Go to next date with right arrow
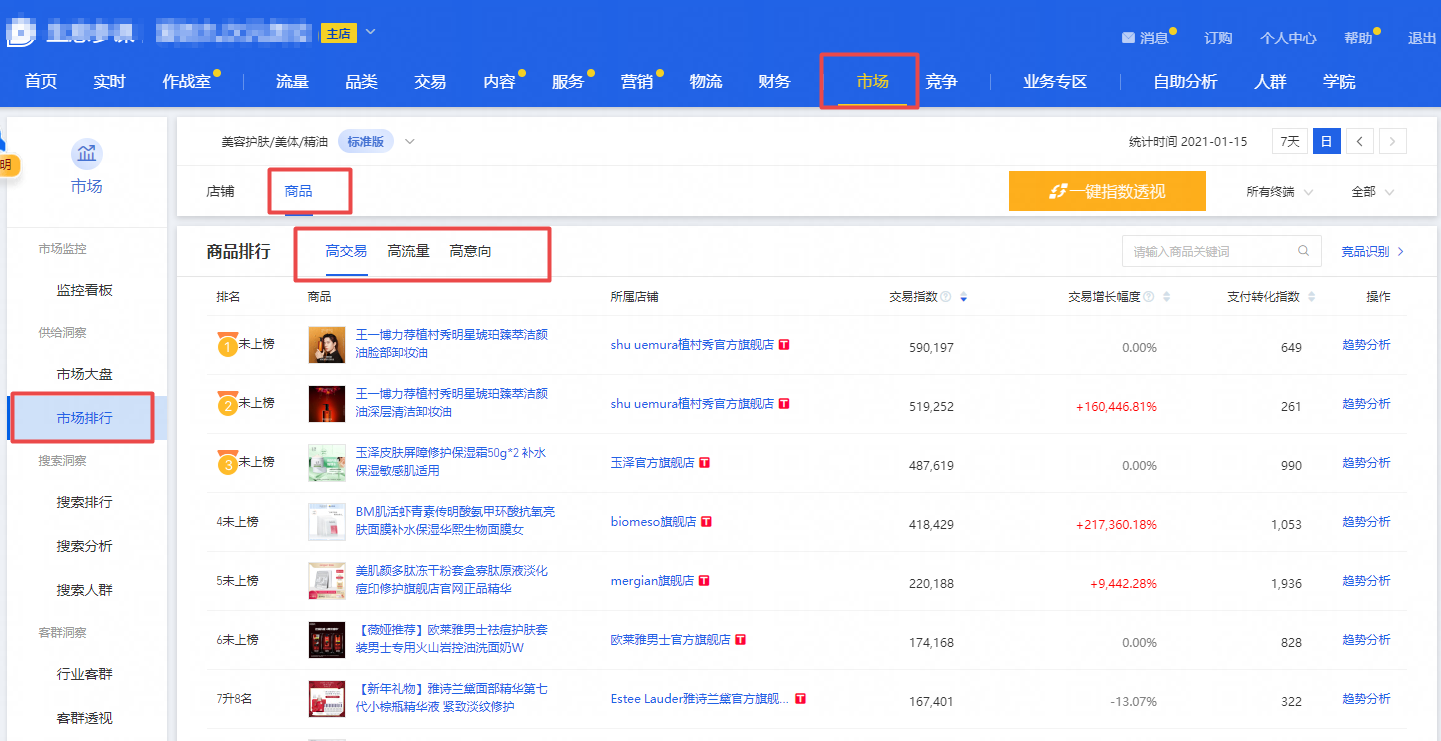1441x741 pixels. [x=1393, y=142]
